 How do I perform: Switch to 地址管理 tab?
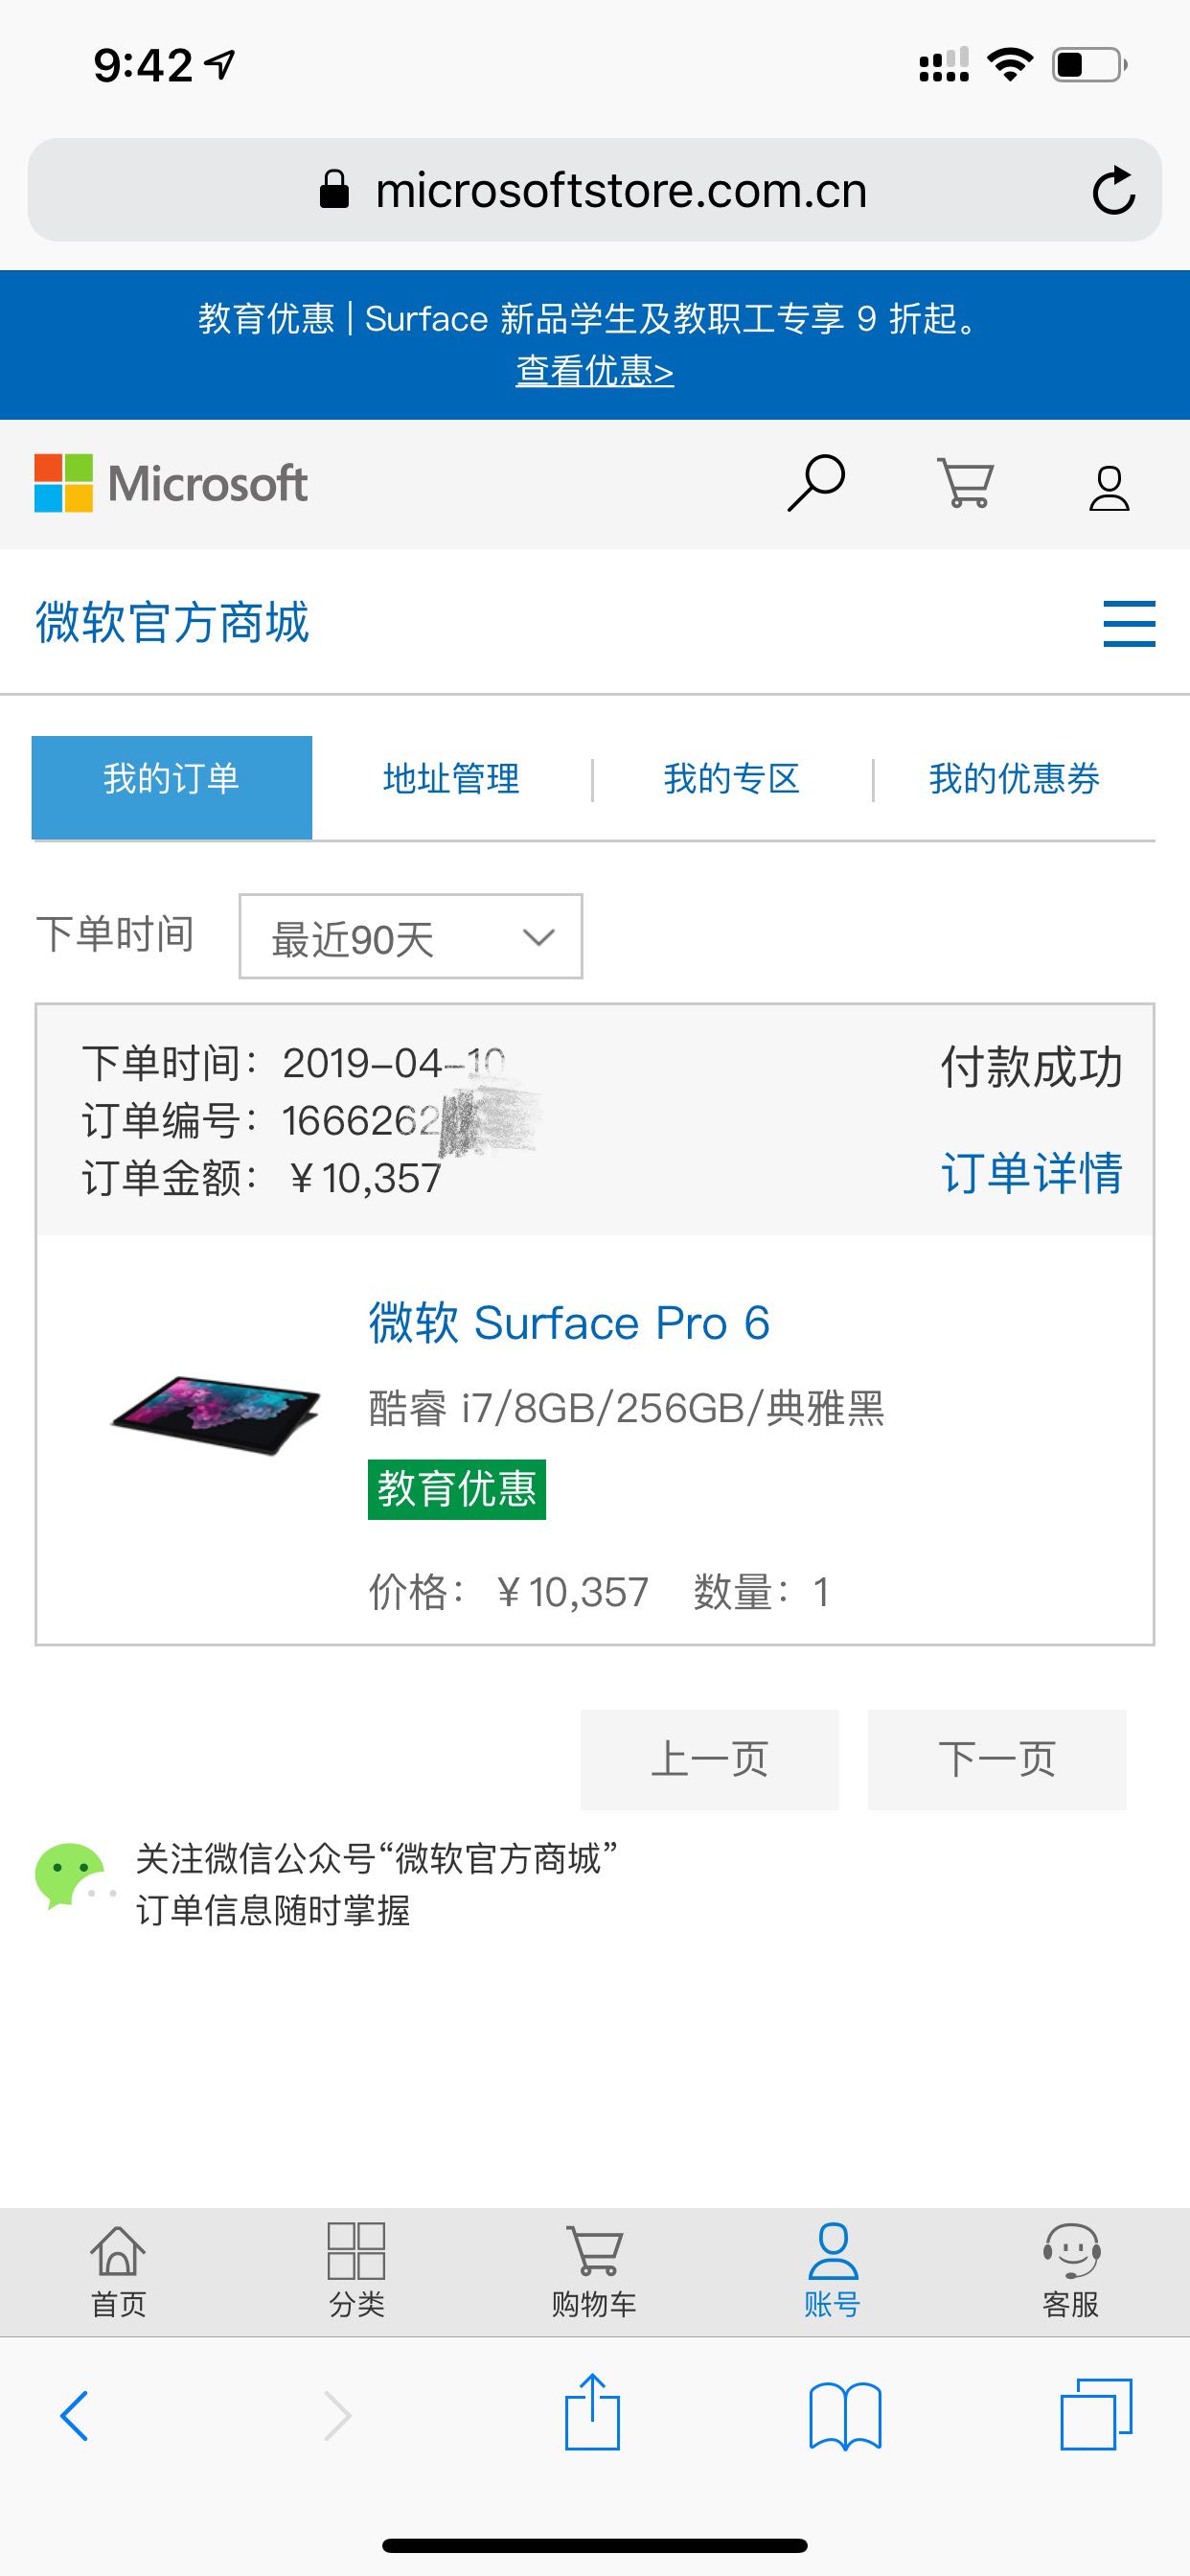[x=451, y=779]
